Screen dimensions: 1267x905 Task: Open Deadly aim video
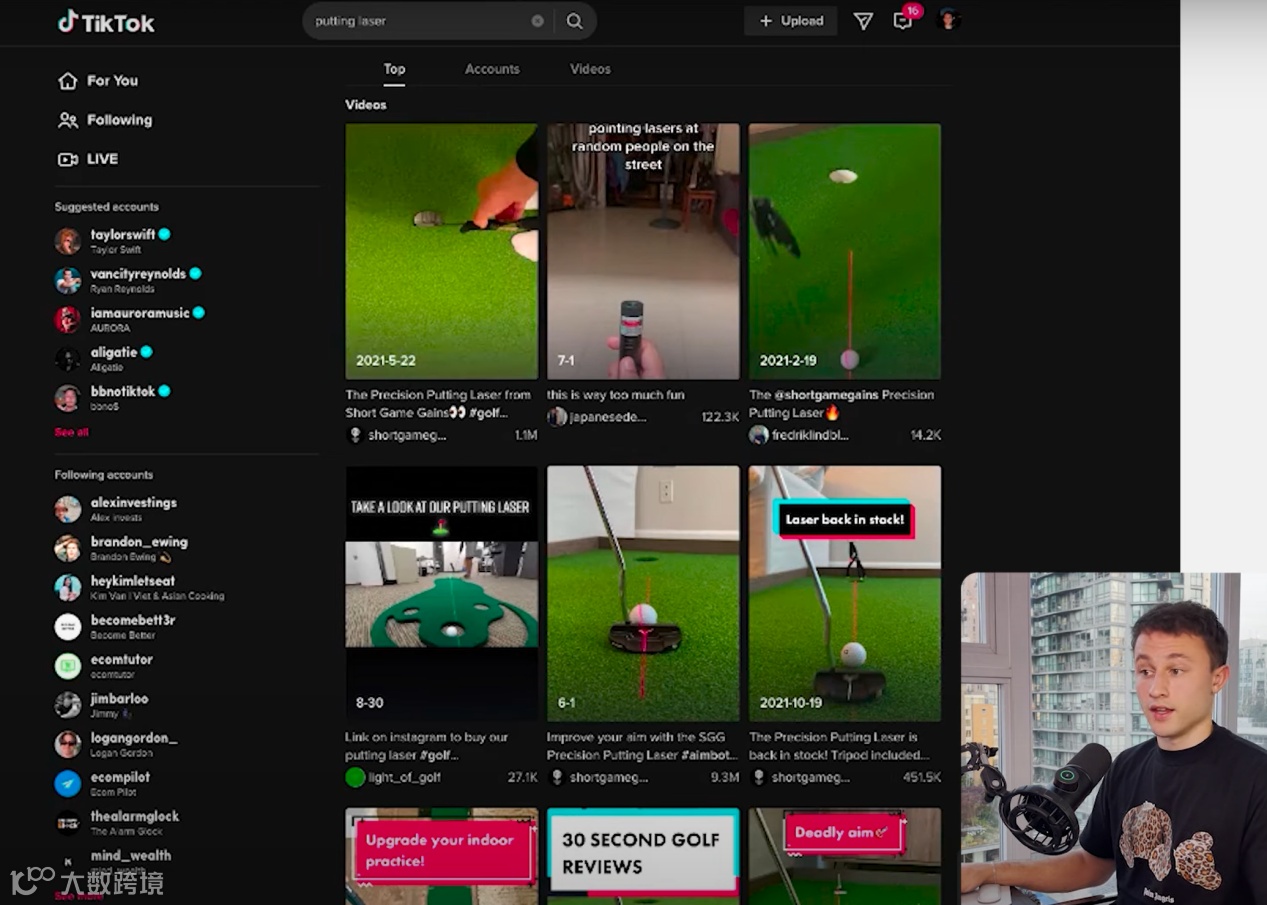845,856
